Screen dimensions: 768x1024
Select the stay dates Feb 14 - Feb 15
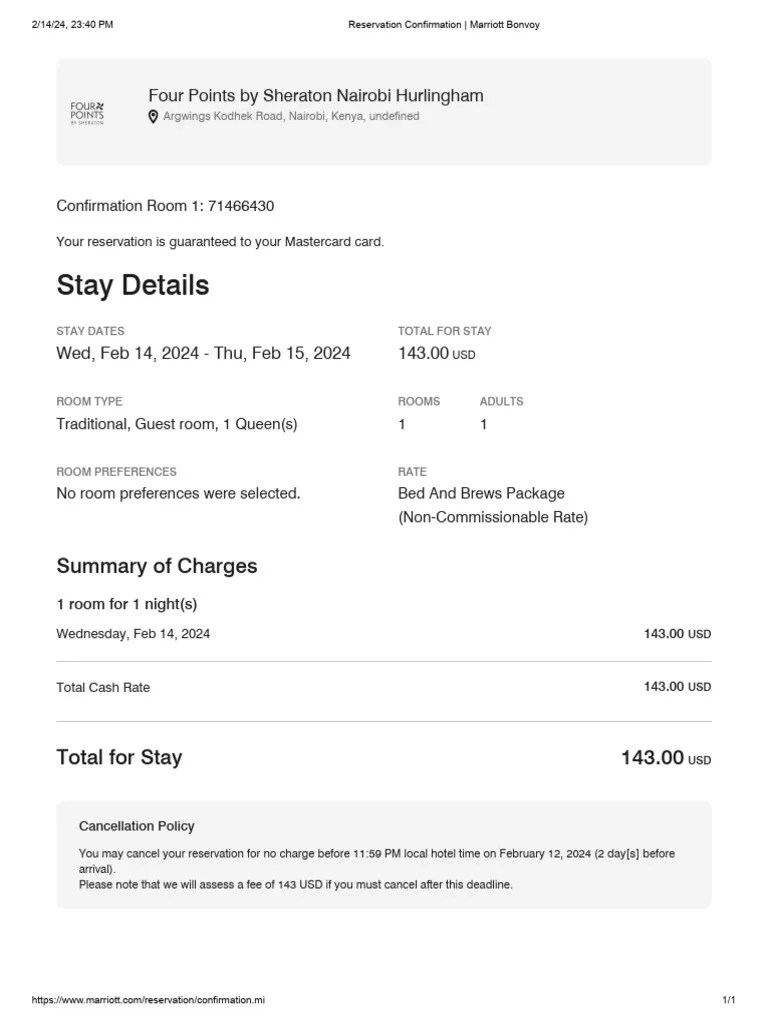click(203, 353)
